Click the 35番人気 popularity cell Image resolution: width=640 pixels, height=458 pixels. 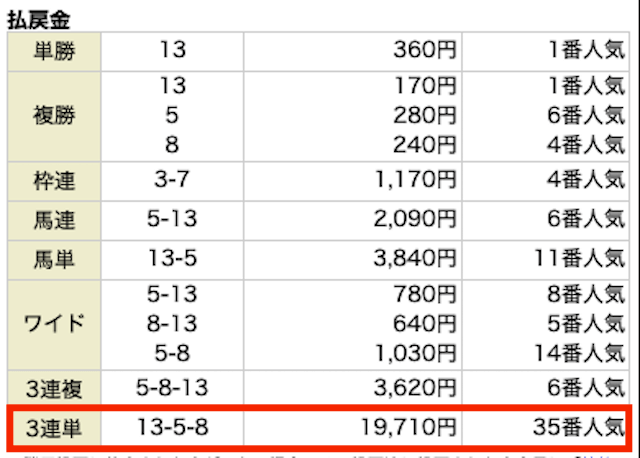(579, 427)
